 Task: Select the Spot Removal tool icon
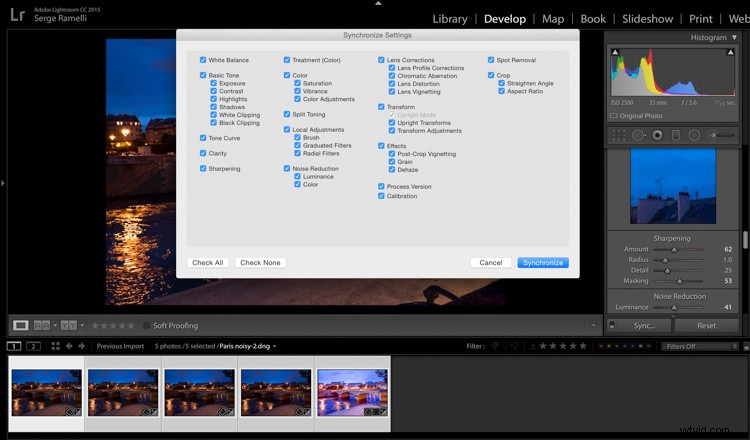tap(638, 135)
